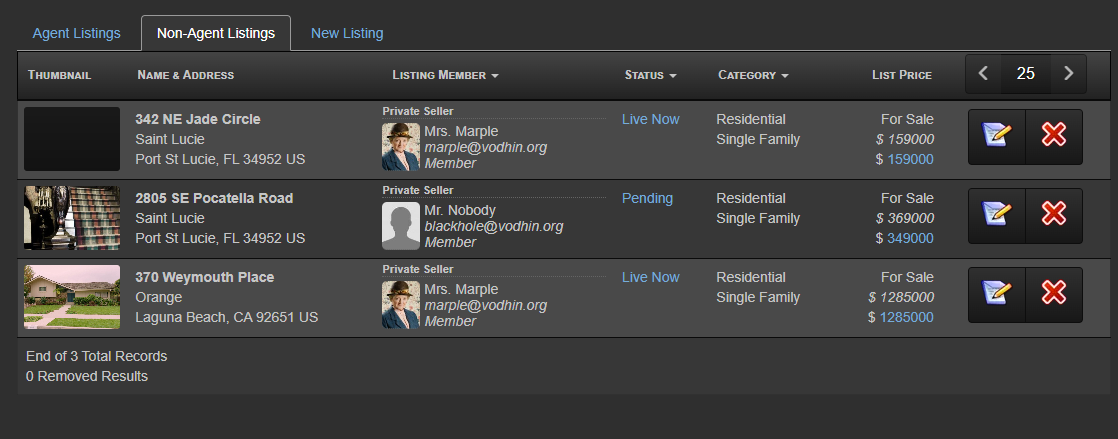Delete the 370 Weymouth Place listing

pos(1053,294)
